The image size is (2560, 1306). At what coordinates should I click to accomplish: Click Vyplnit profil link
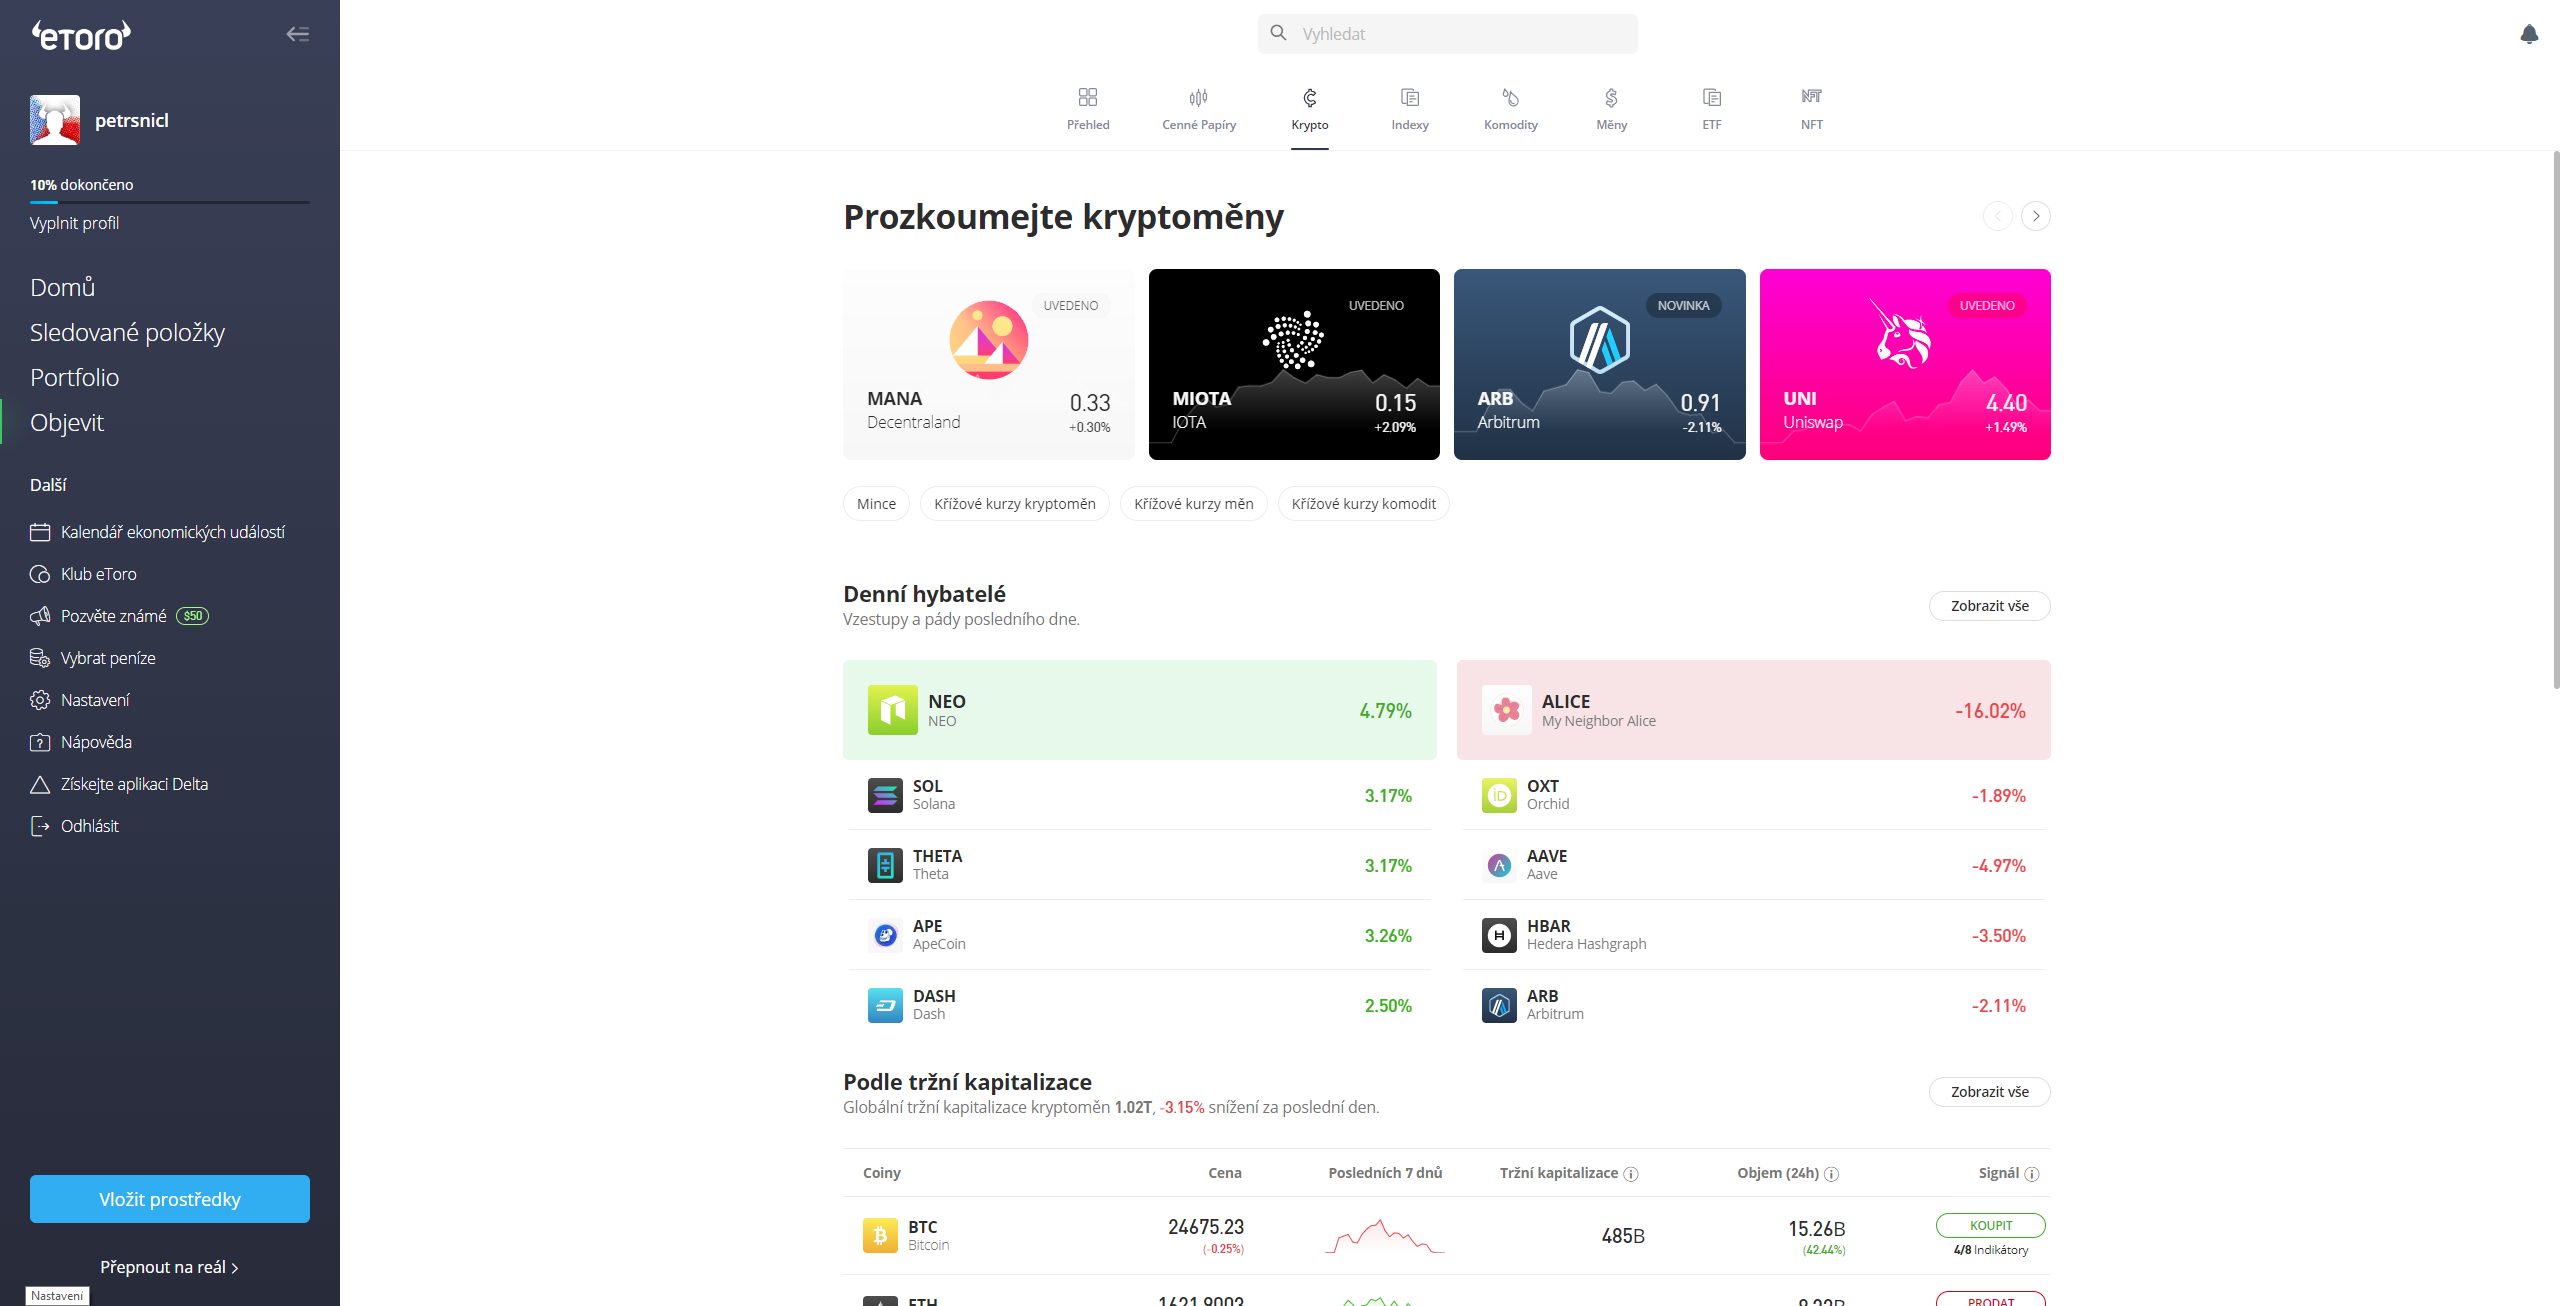(74, 223)
